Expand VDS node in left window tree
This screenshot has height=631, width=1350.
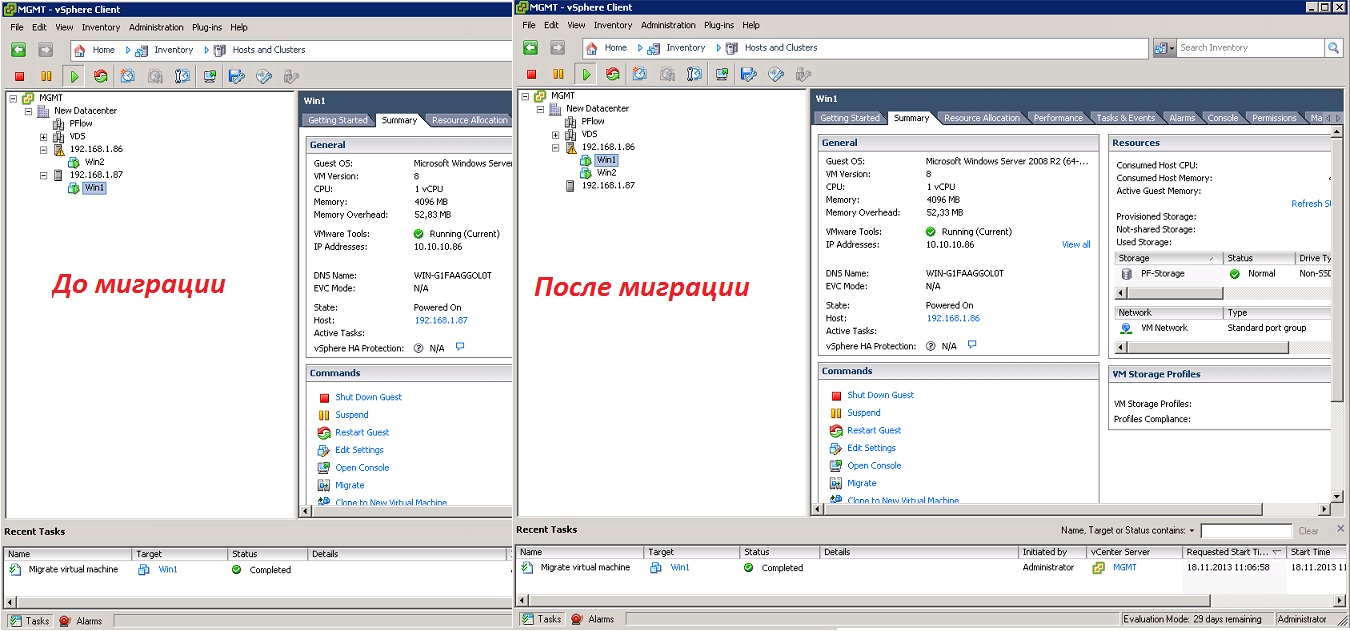pyautogui.click(x=44, y=137)
